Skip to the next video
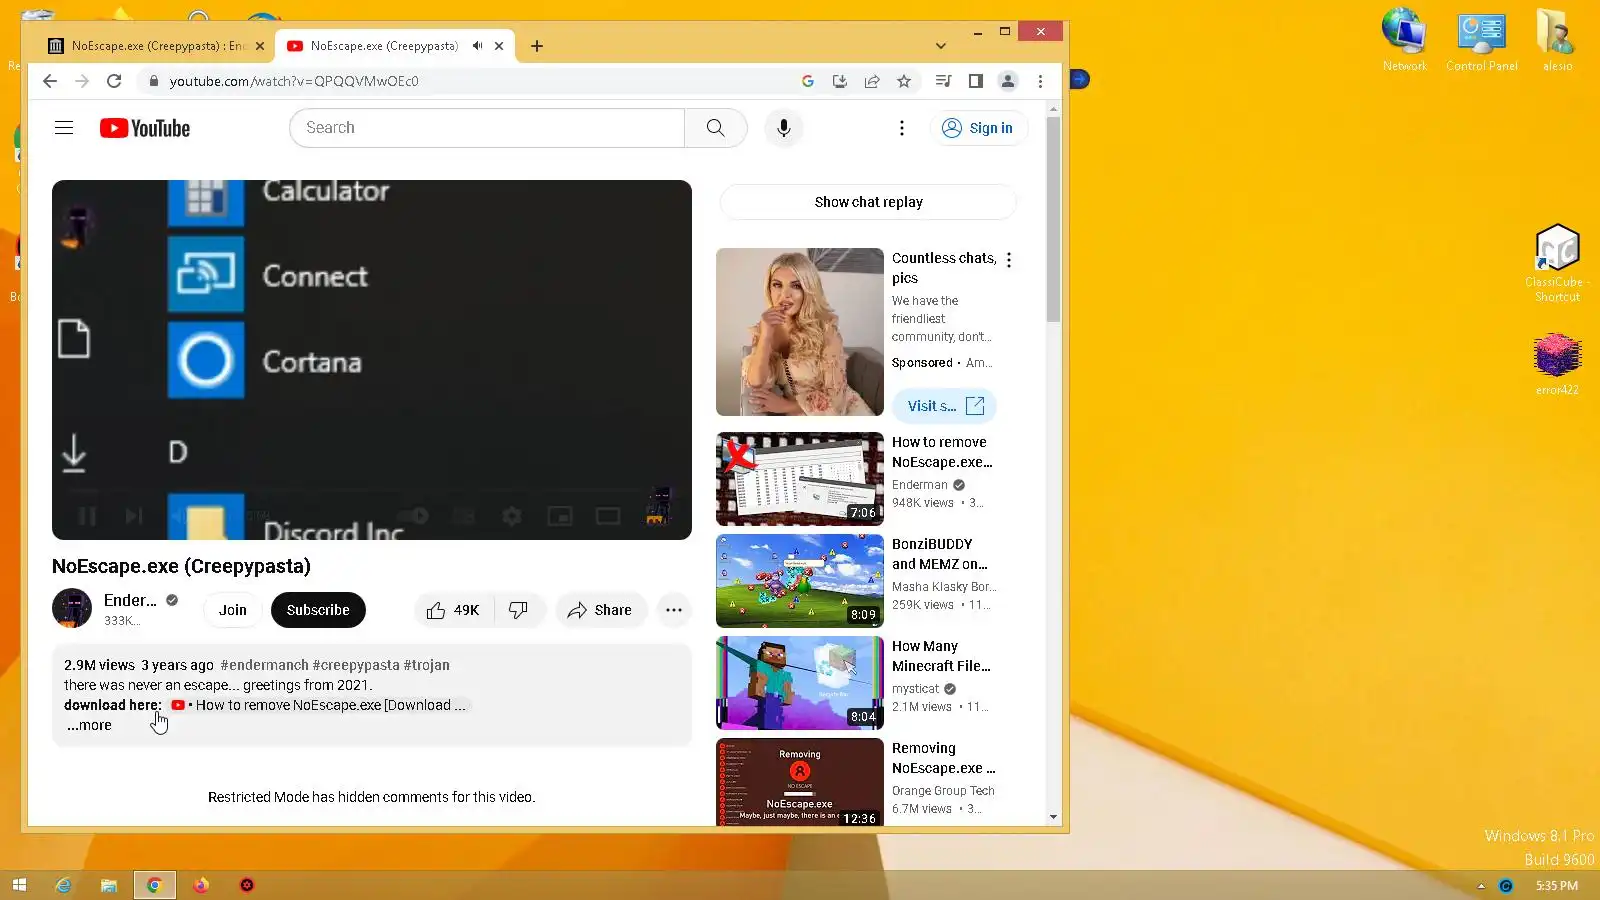 pos(134,516)
